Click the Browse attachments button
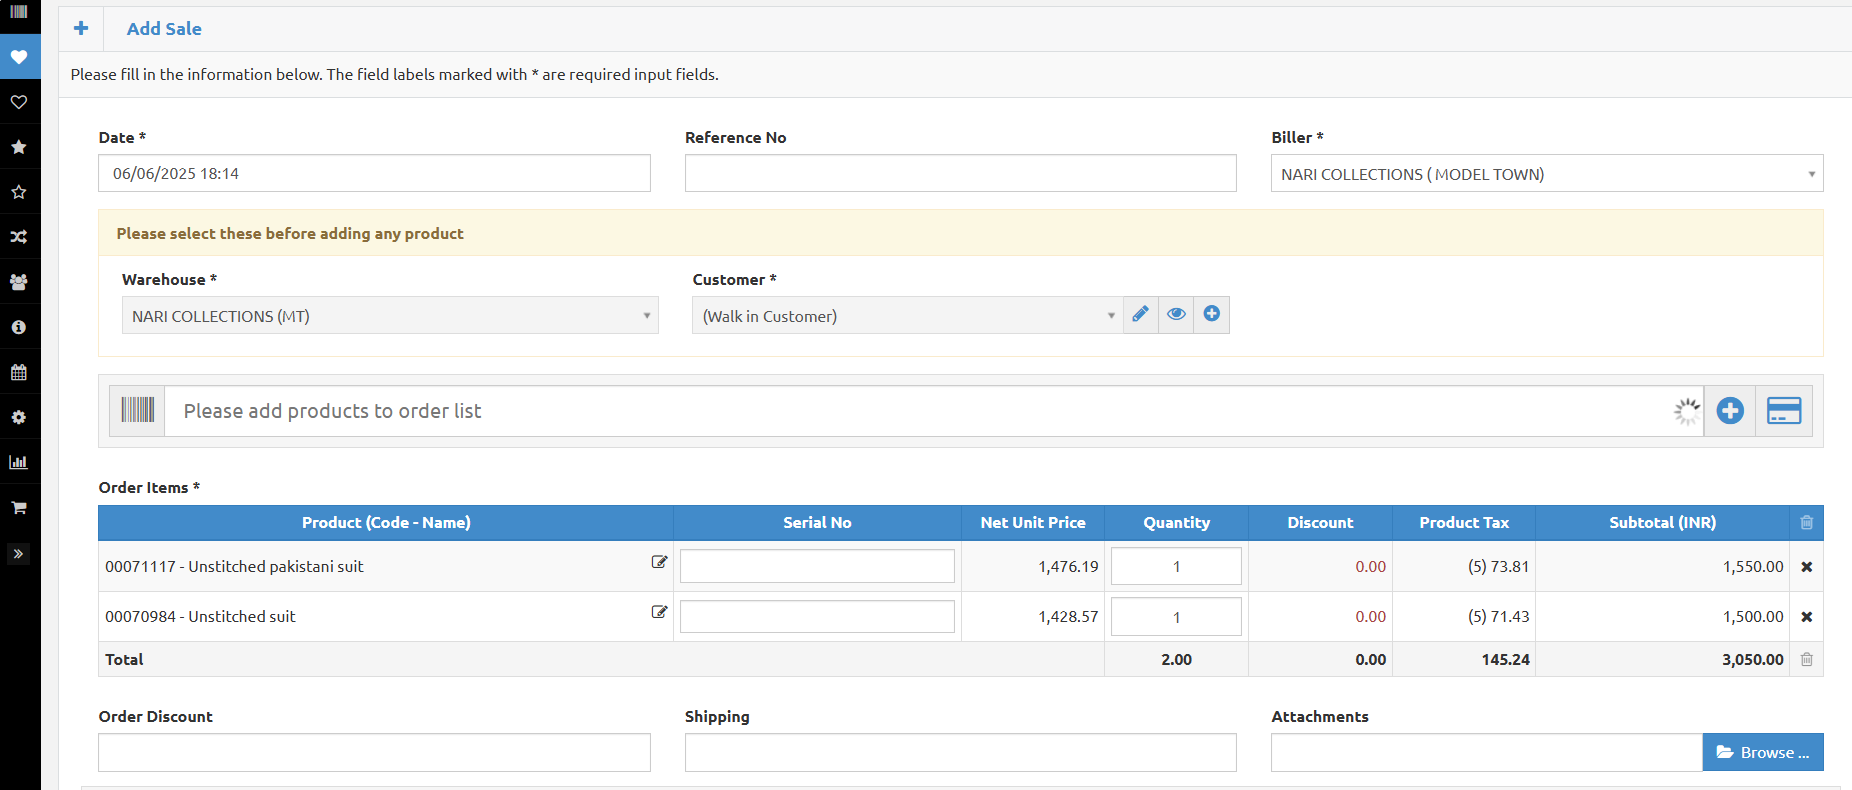The width and height of the screenshot is (1852, 790). [1762, 752]
